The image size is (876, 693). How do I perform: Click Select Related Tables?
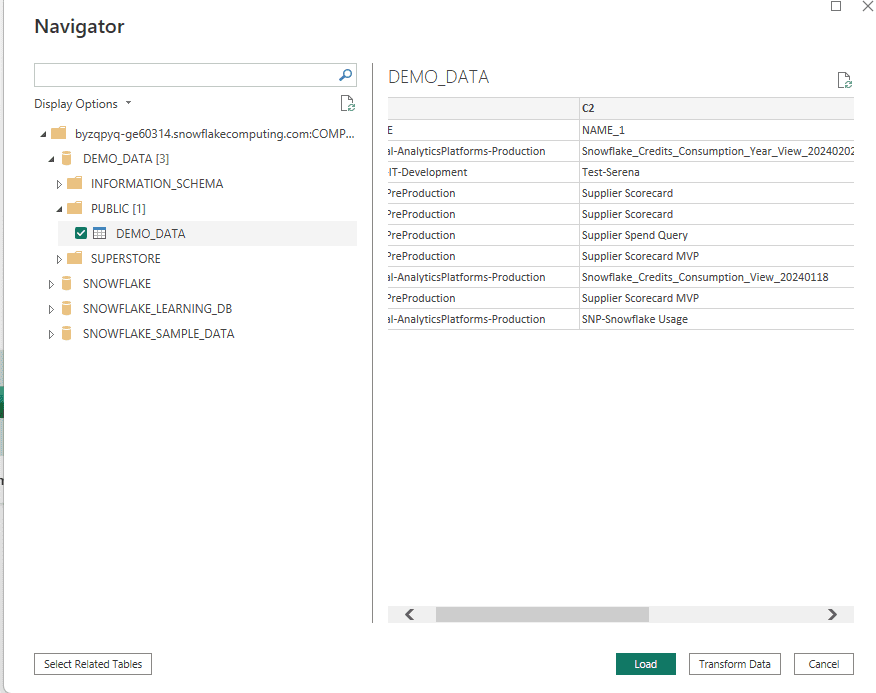(93, 664)
